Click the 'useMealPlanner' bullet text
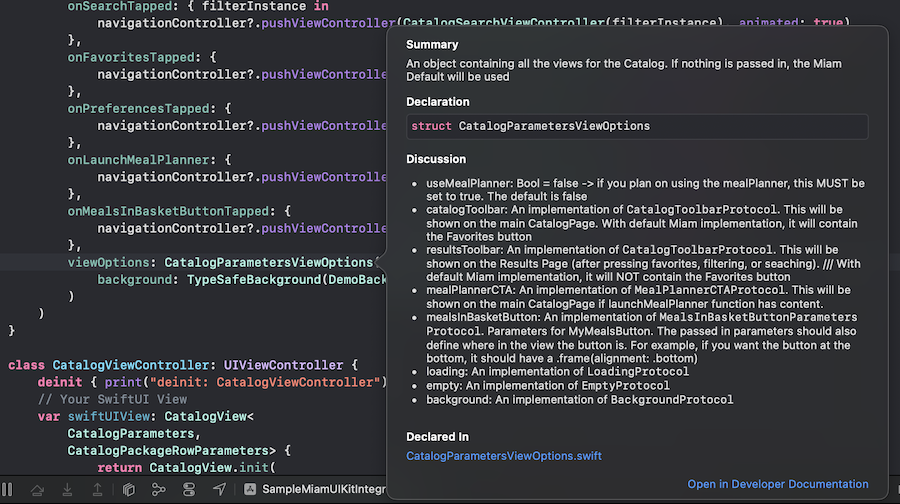The width and height of the screenshot is (900, 504). pos(645,190)
